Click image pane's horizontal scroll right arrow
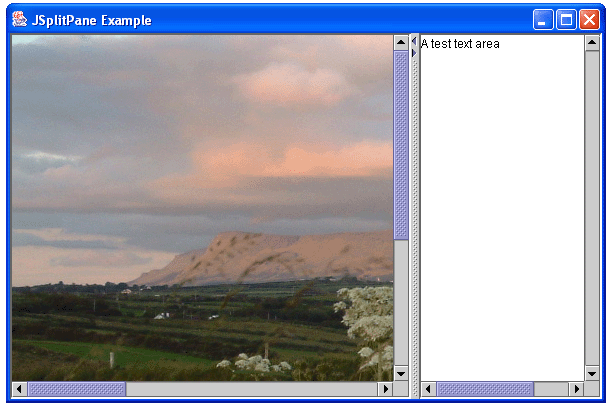The image size is (613, 406). click(x=385, y=389)
